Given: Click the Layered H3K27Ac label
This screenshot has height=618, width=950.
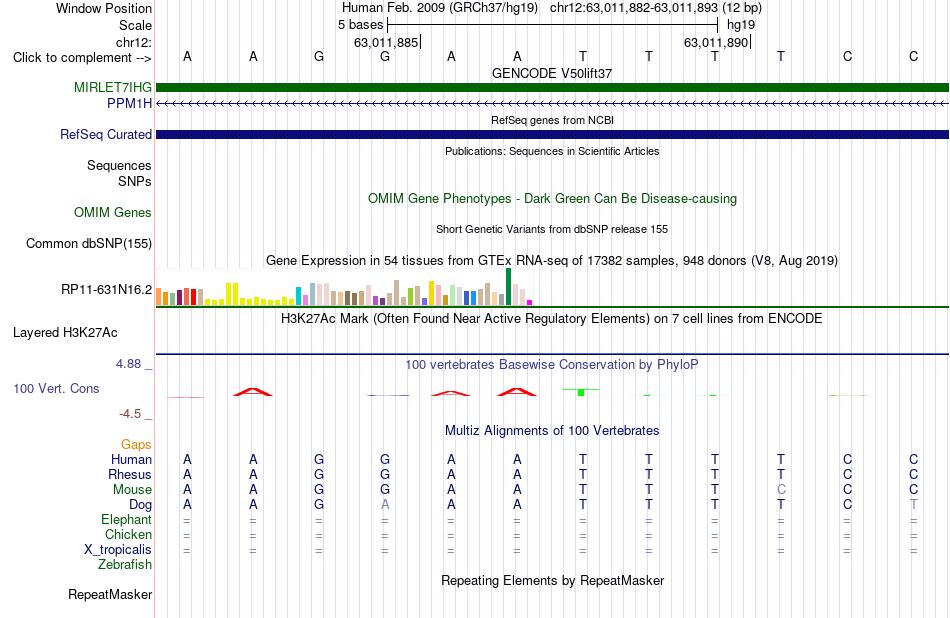Looking at the screenshot, I should pos(65,333).
